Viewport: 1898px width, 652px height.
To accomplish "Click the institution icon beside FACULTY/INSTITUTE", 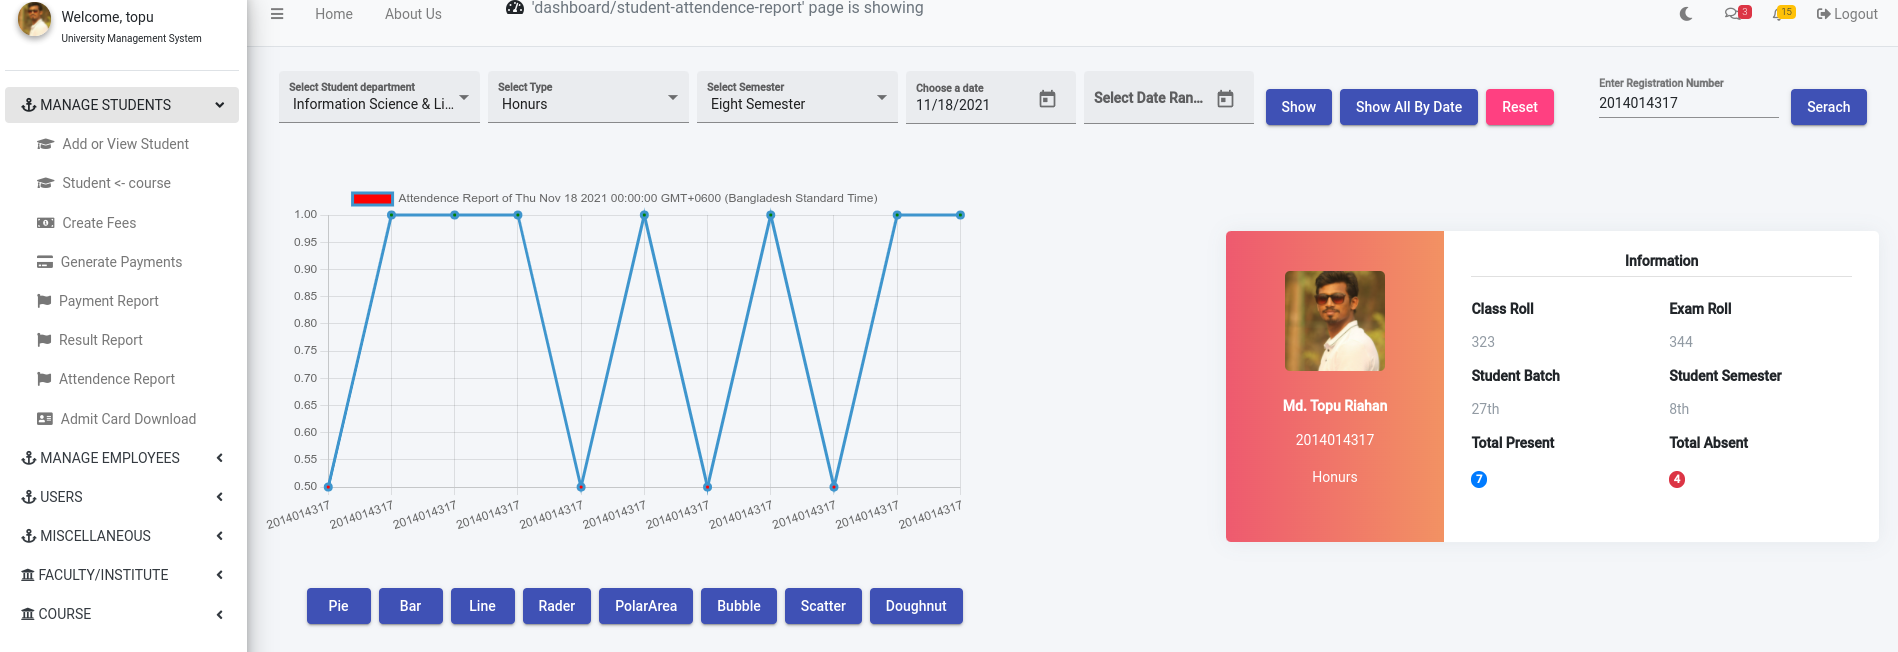I will pos(28,575).
